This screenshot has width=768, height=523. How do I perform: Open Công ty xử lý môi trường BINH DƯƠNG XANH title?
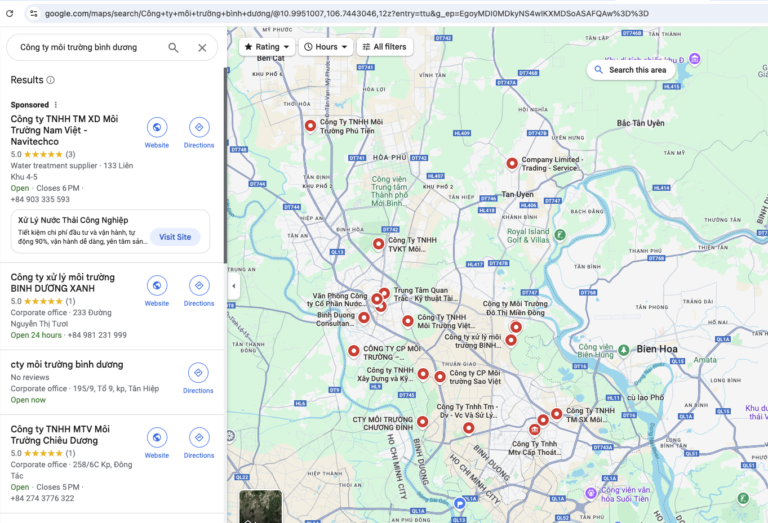(x=63, y=283)
